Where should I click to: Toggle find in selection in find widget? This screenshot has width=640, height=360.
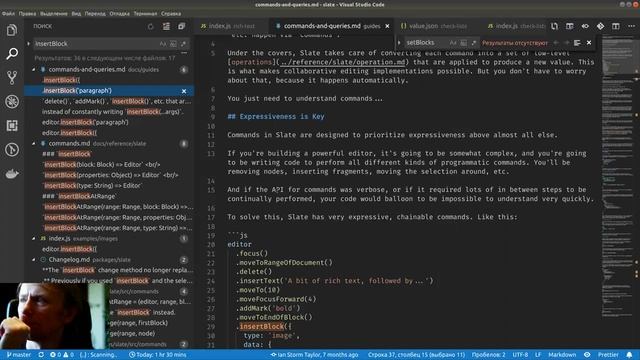point(577,42)
